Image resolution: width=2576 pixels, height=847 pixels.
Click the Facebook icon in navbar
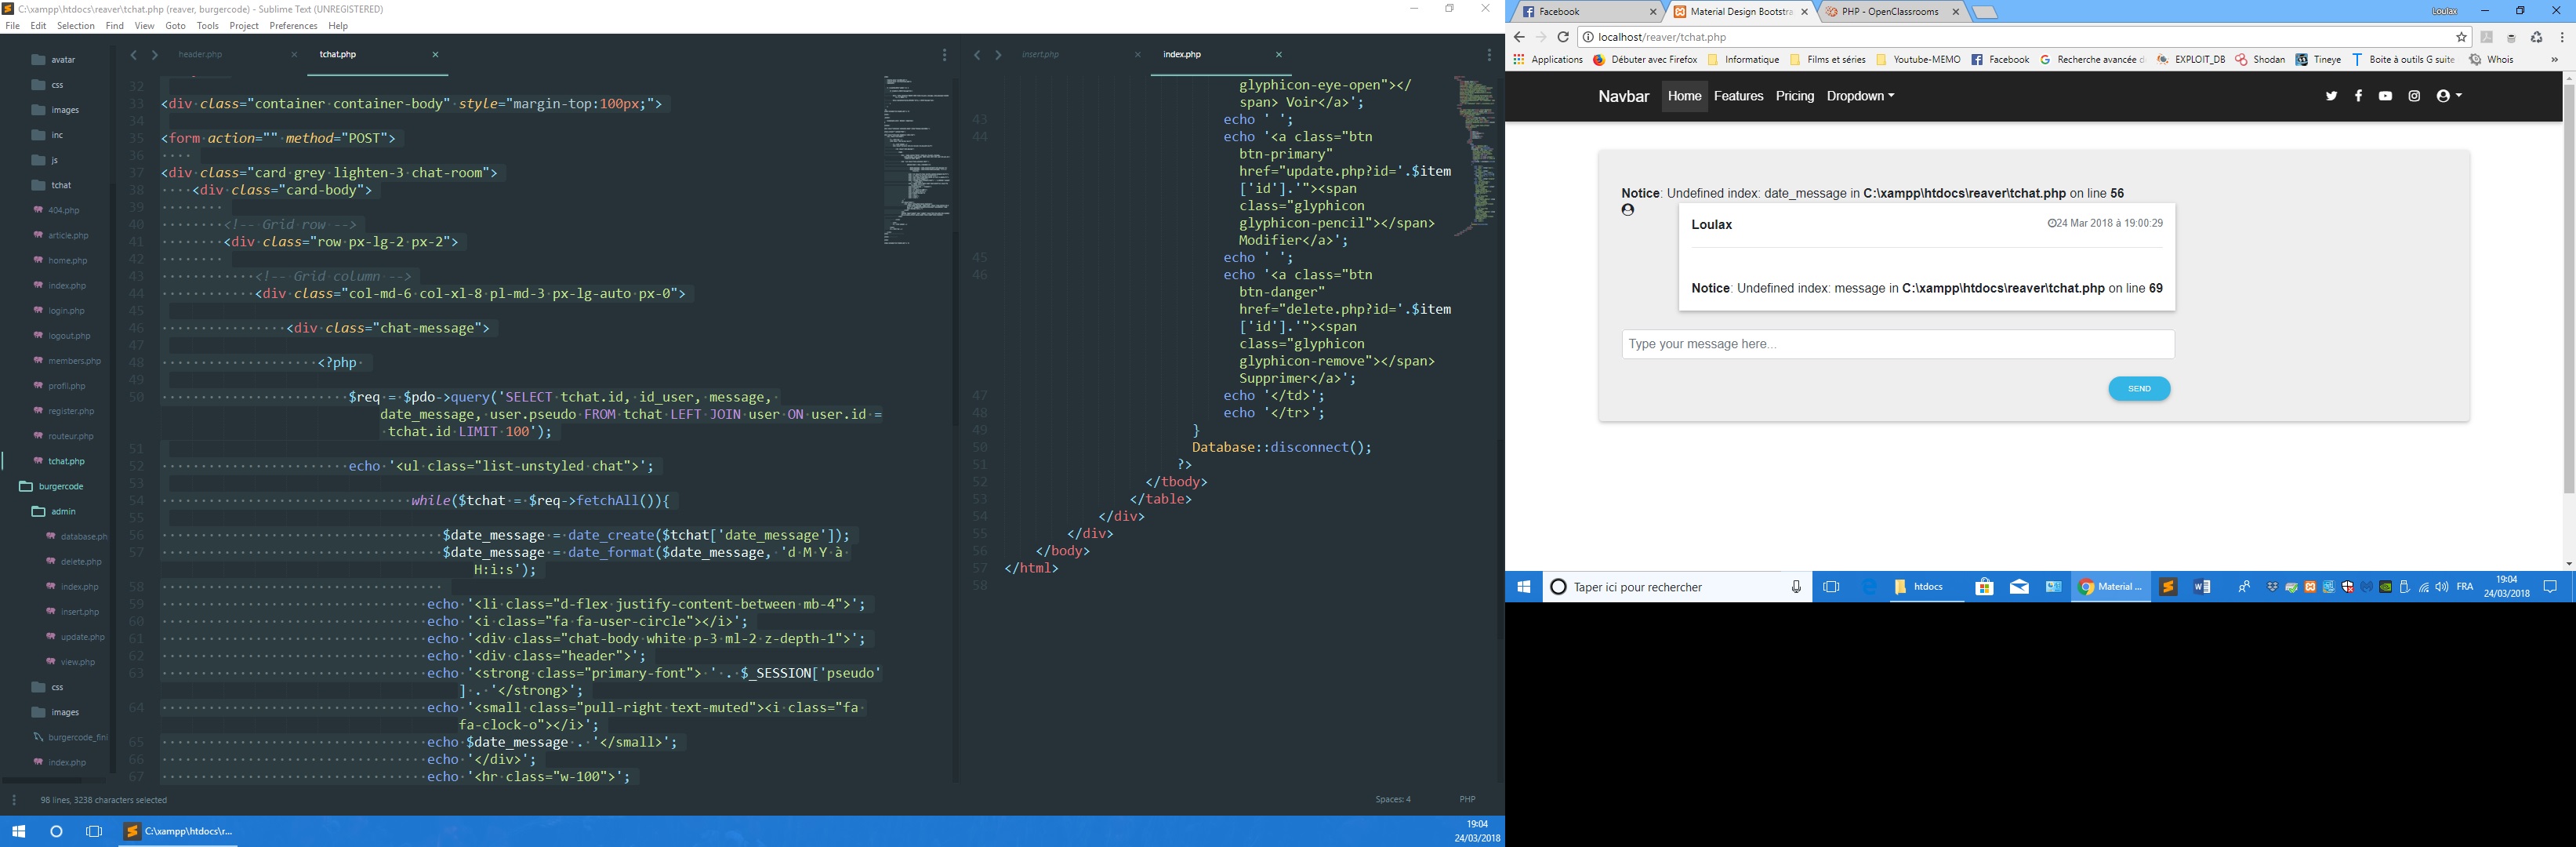click(x=2358, y=96)
